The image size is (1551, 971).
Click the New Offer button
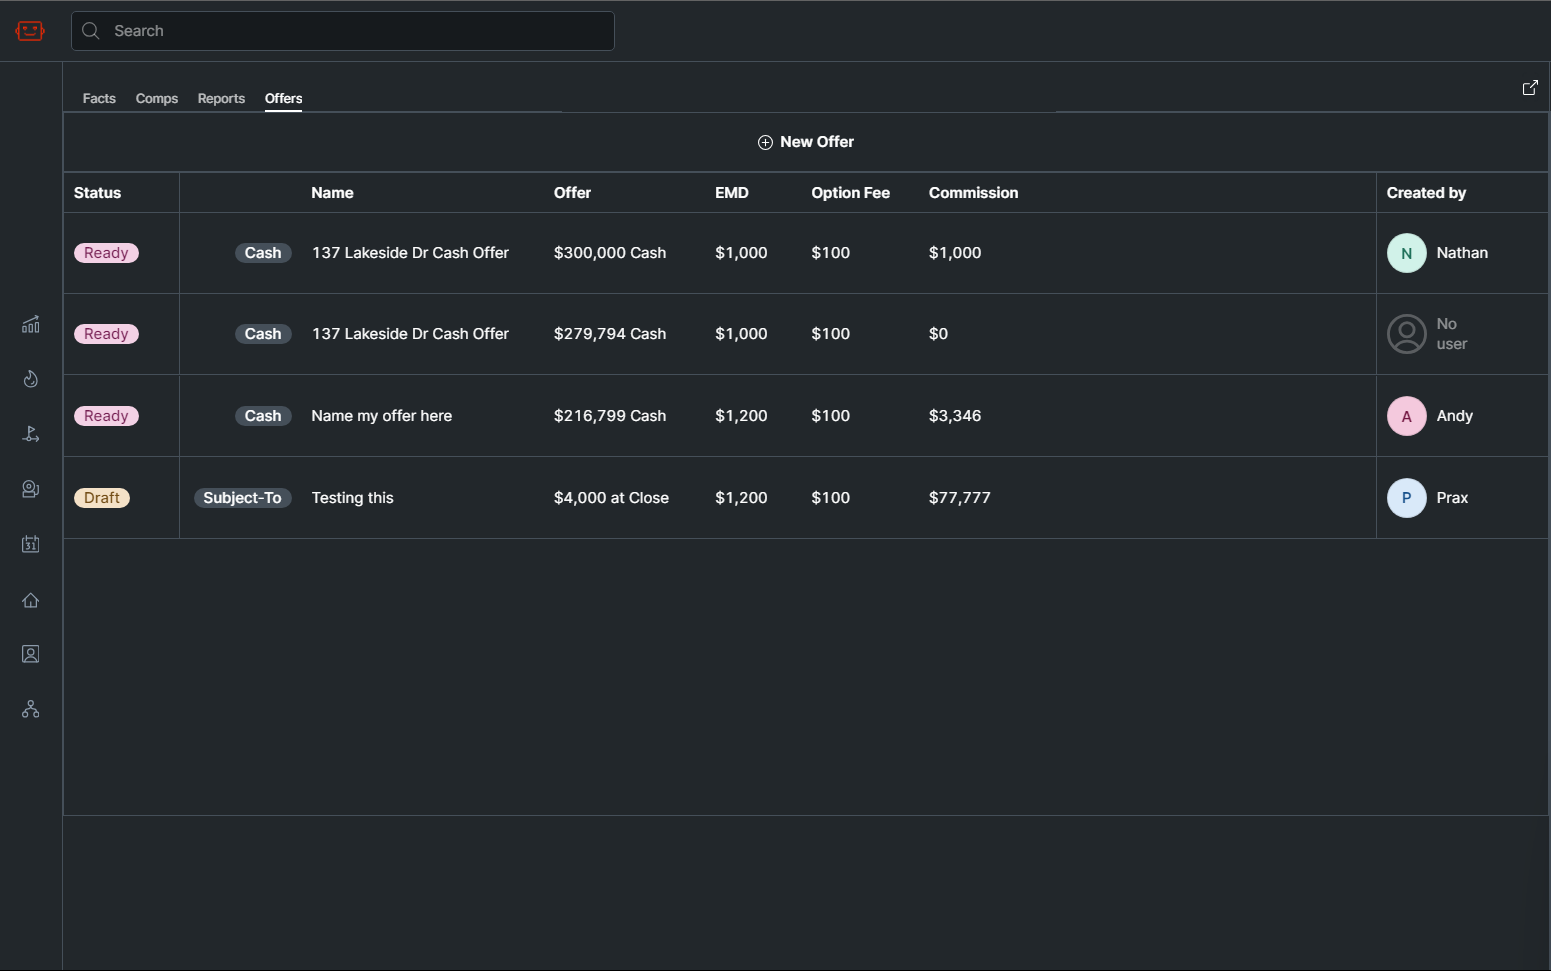tap(806, 142)
